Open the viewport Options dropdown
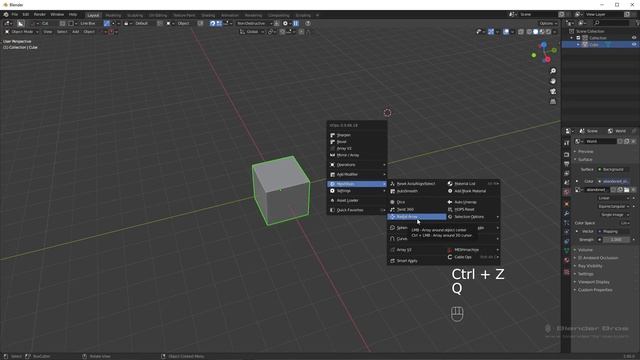The image size is (640, 360). (x=548, y=23)
